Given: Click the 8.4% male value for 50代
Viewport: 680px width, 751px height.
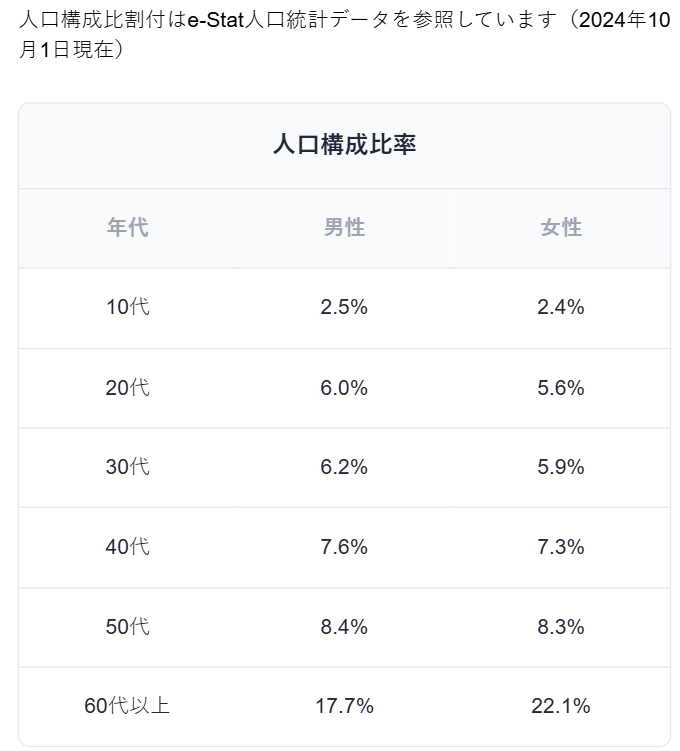Looking at the screenshot, I should coord(344,627).
